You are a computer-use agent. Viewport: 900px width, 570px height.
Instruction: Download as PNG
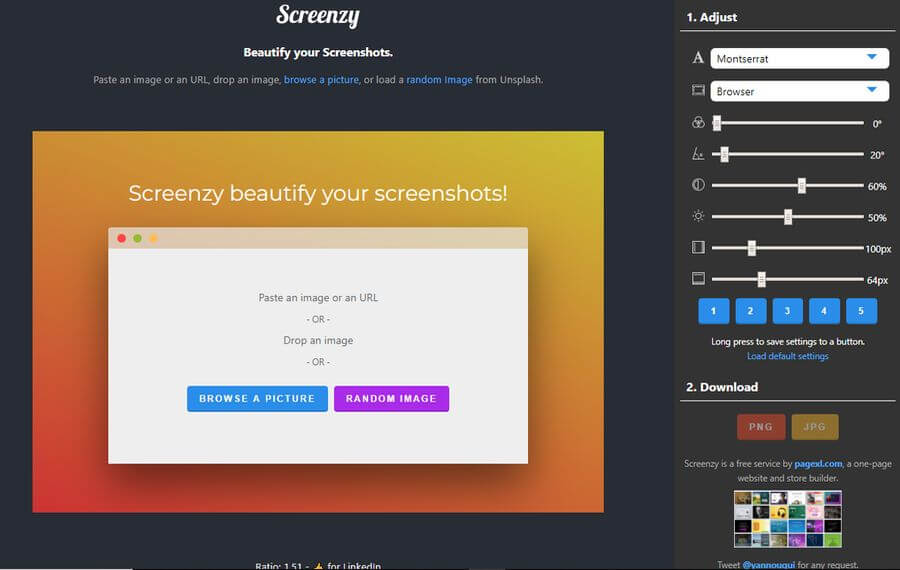coord(761,427)
